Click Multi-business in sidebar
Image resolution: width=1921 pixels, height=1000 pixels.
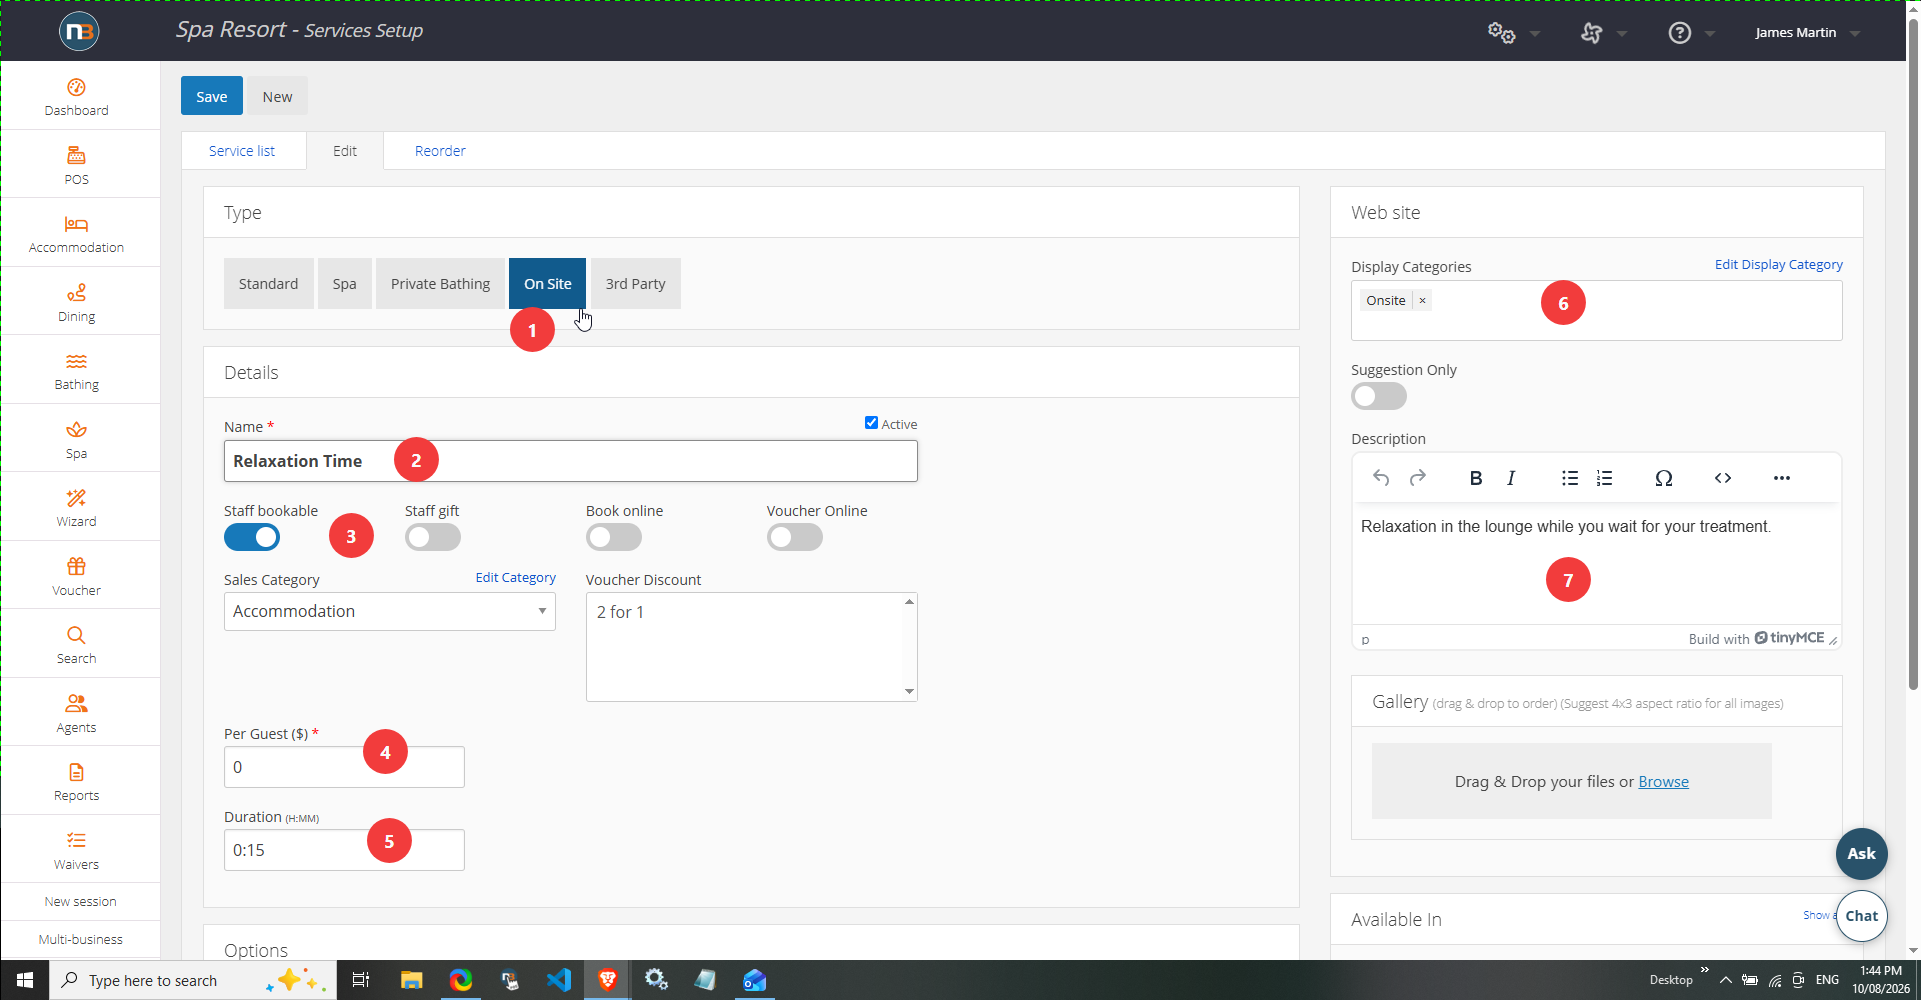click(x=80, y=940)
